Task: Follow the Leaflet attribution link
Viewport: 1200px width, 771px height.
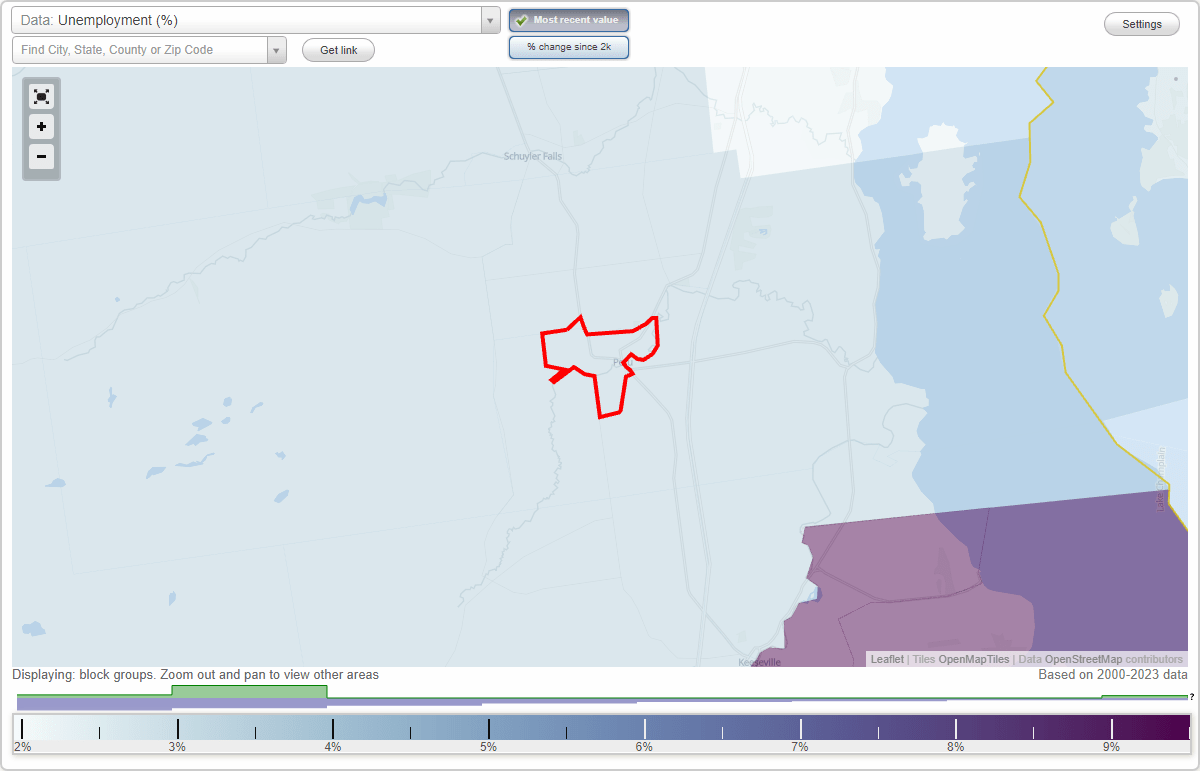Action: tap(887, 659)
